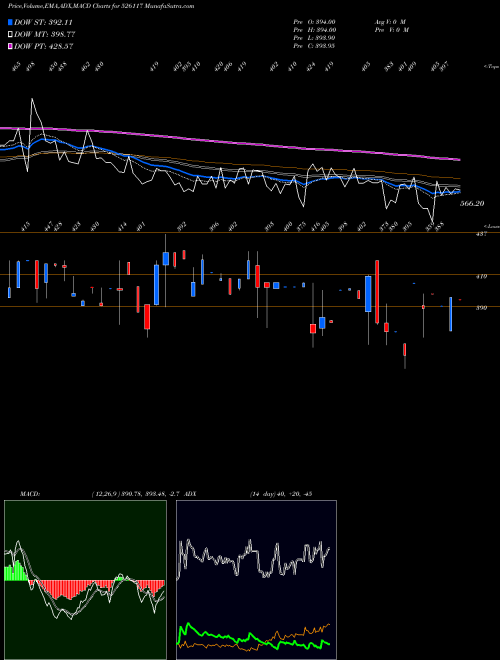Click inside the green MACD histogram chart
Screen dimensions: 500x660
(x=85, y=580)
